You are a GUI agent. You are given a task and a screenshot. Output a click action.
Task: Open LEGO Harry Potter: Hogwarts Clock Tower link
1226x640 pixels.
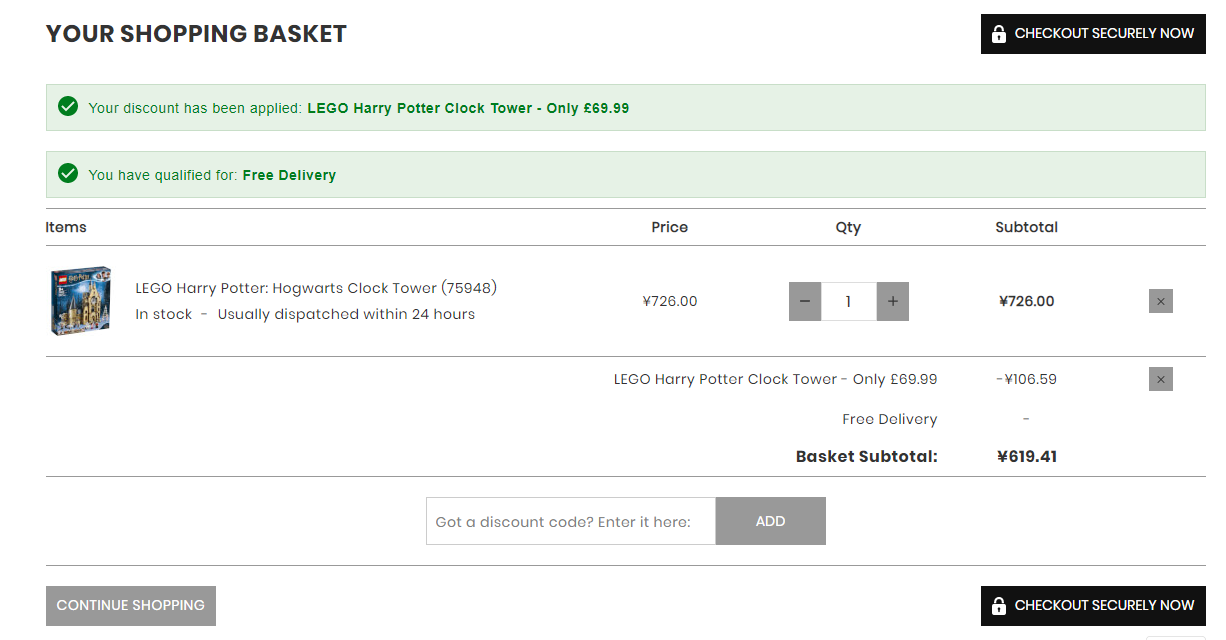click(x=316, y=288)
